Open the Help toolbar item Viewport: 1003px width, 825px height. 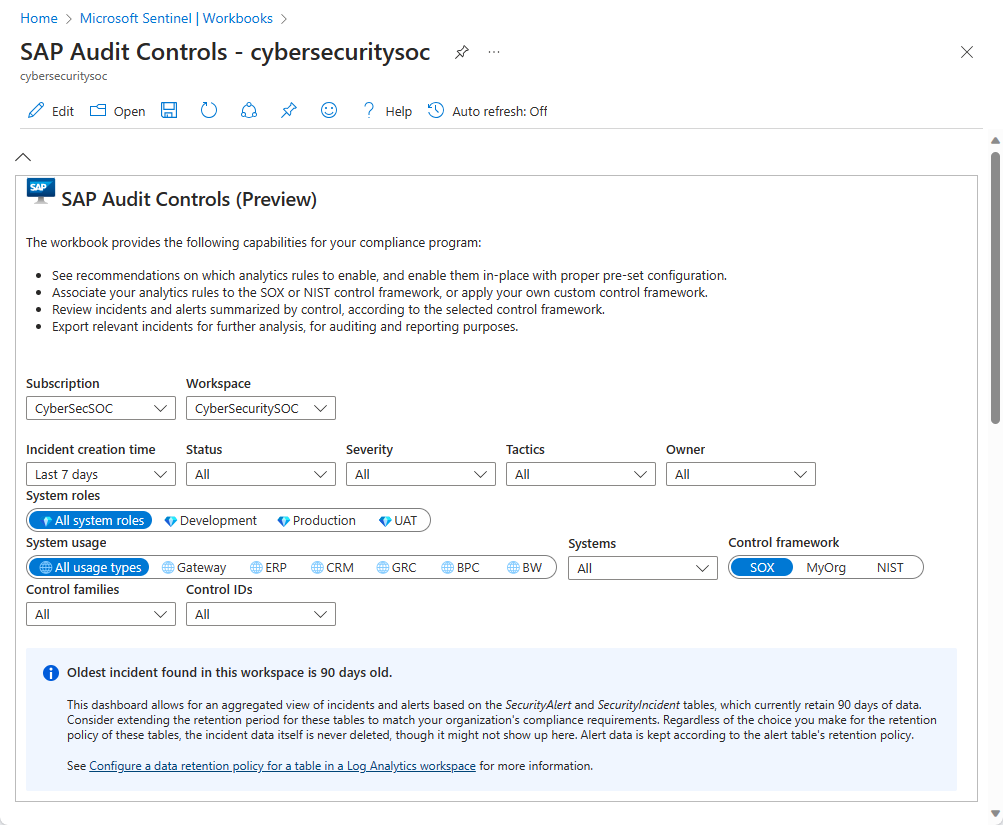[388, 111]
